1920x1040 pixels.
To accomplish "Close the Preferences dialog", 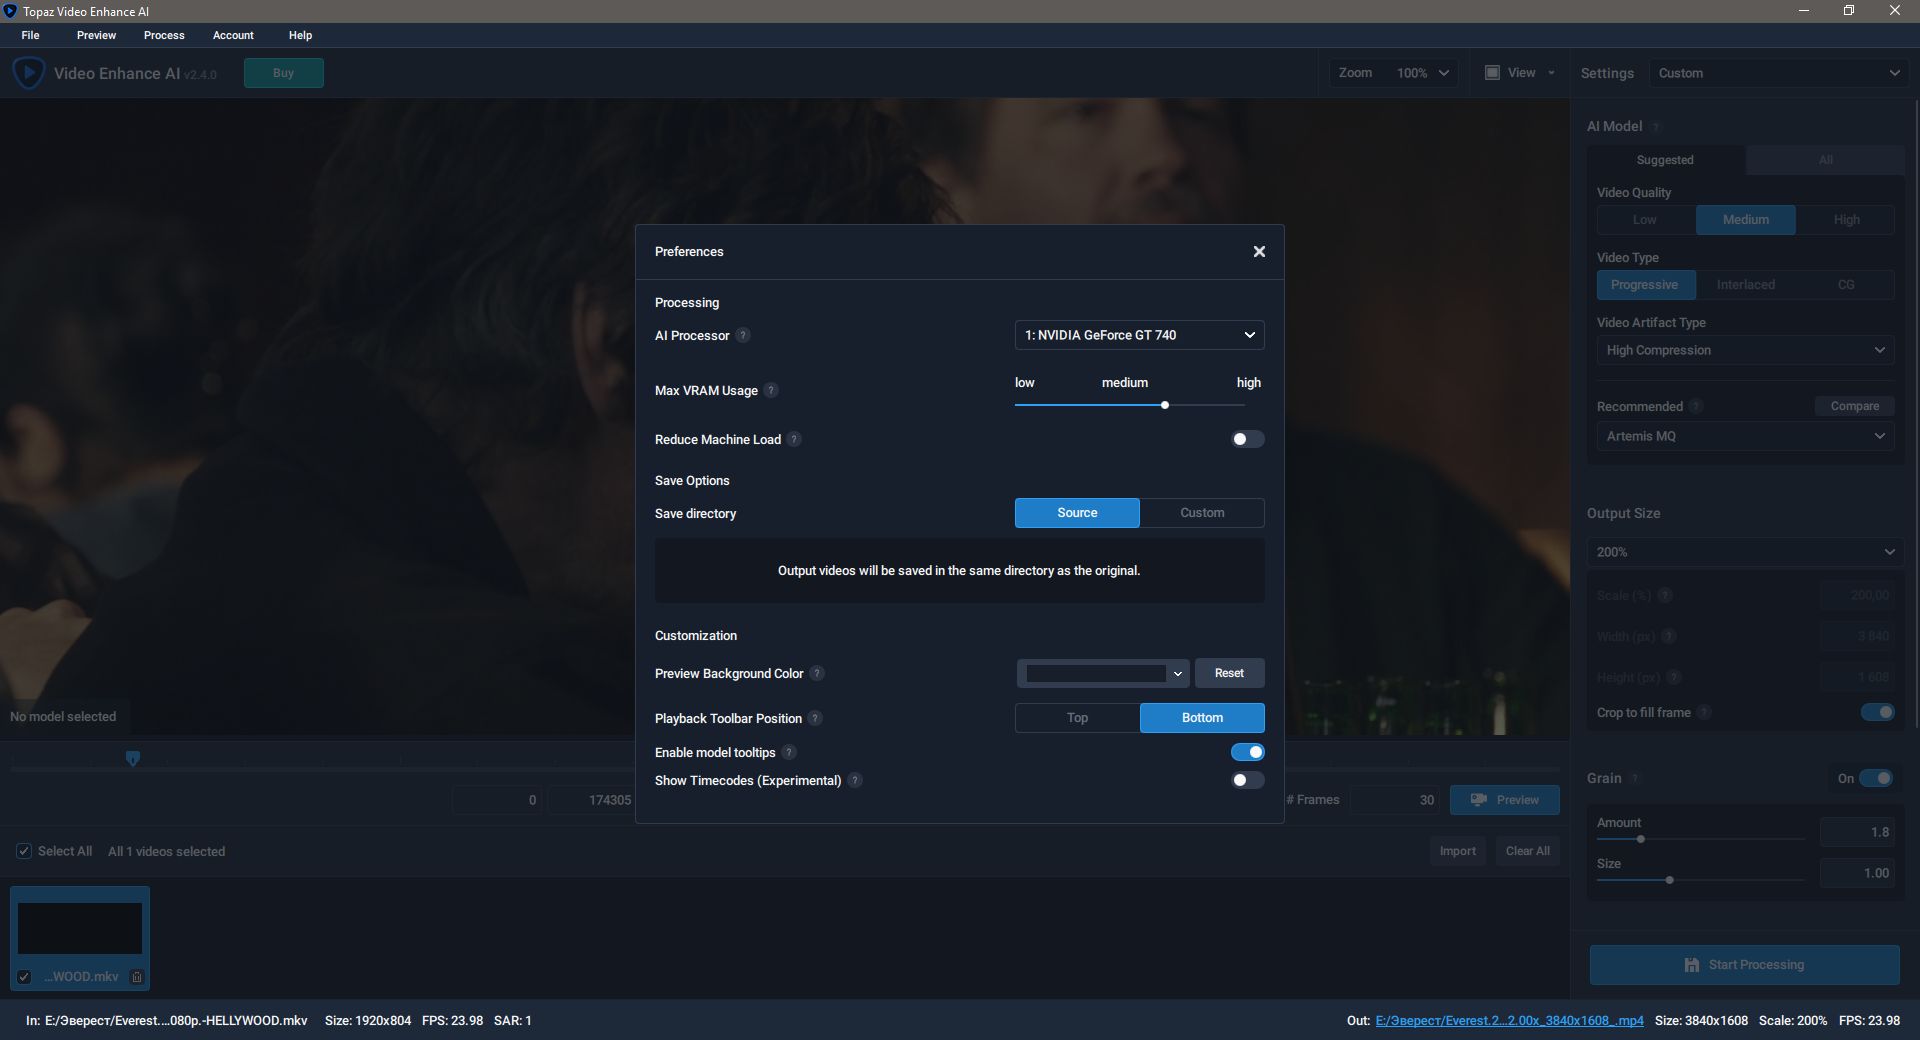I will pos(1259,251).
